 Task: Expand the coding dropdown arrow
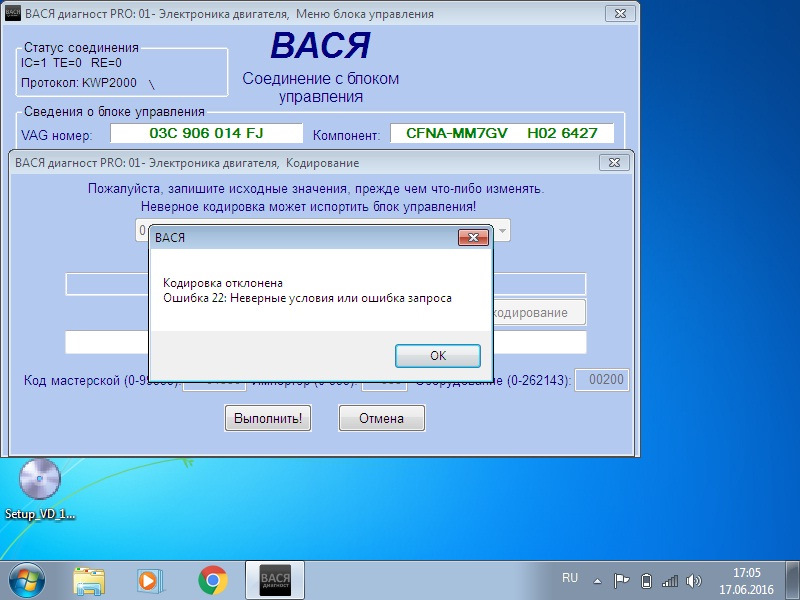[502, 231]
